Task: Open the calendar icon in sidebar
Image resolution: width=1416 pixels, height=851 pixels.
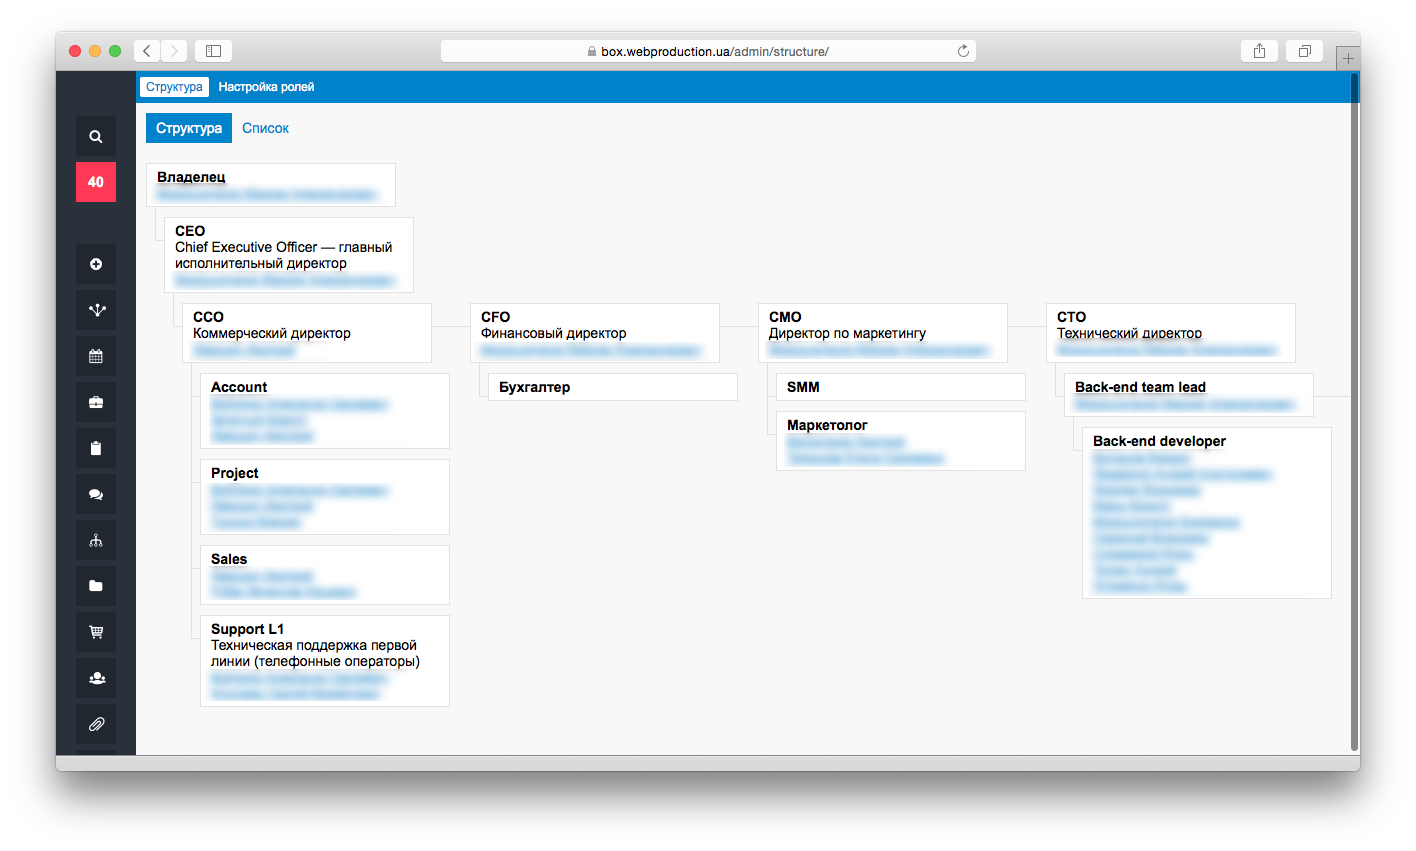Action: coord(96,356)
